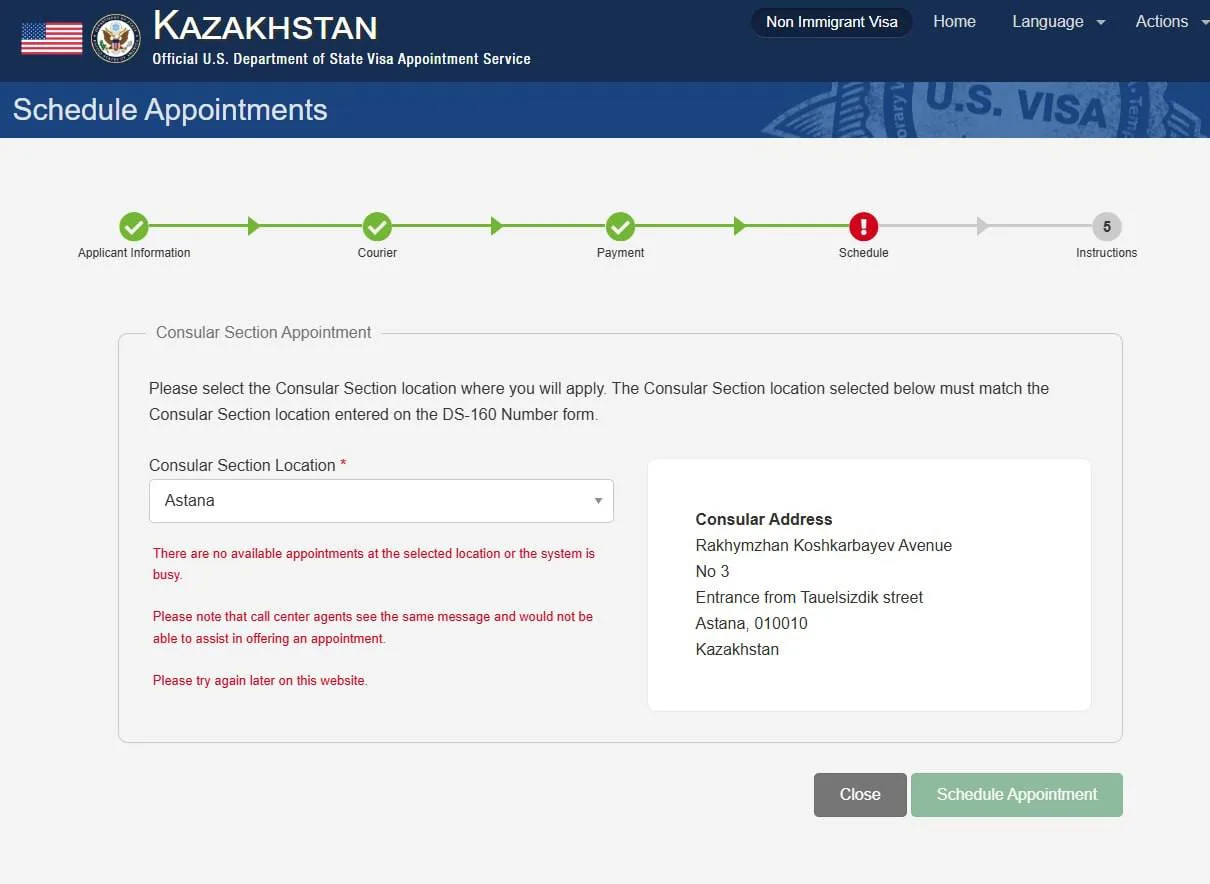This screenshot has width=1210, height=884.
Task: Click the Non Immigrant Visa badge
Action: click(x=832, y=22)
